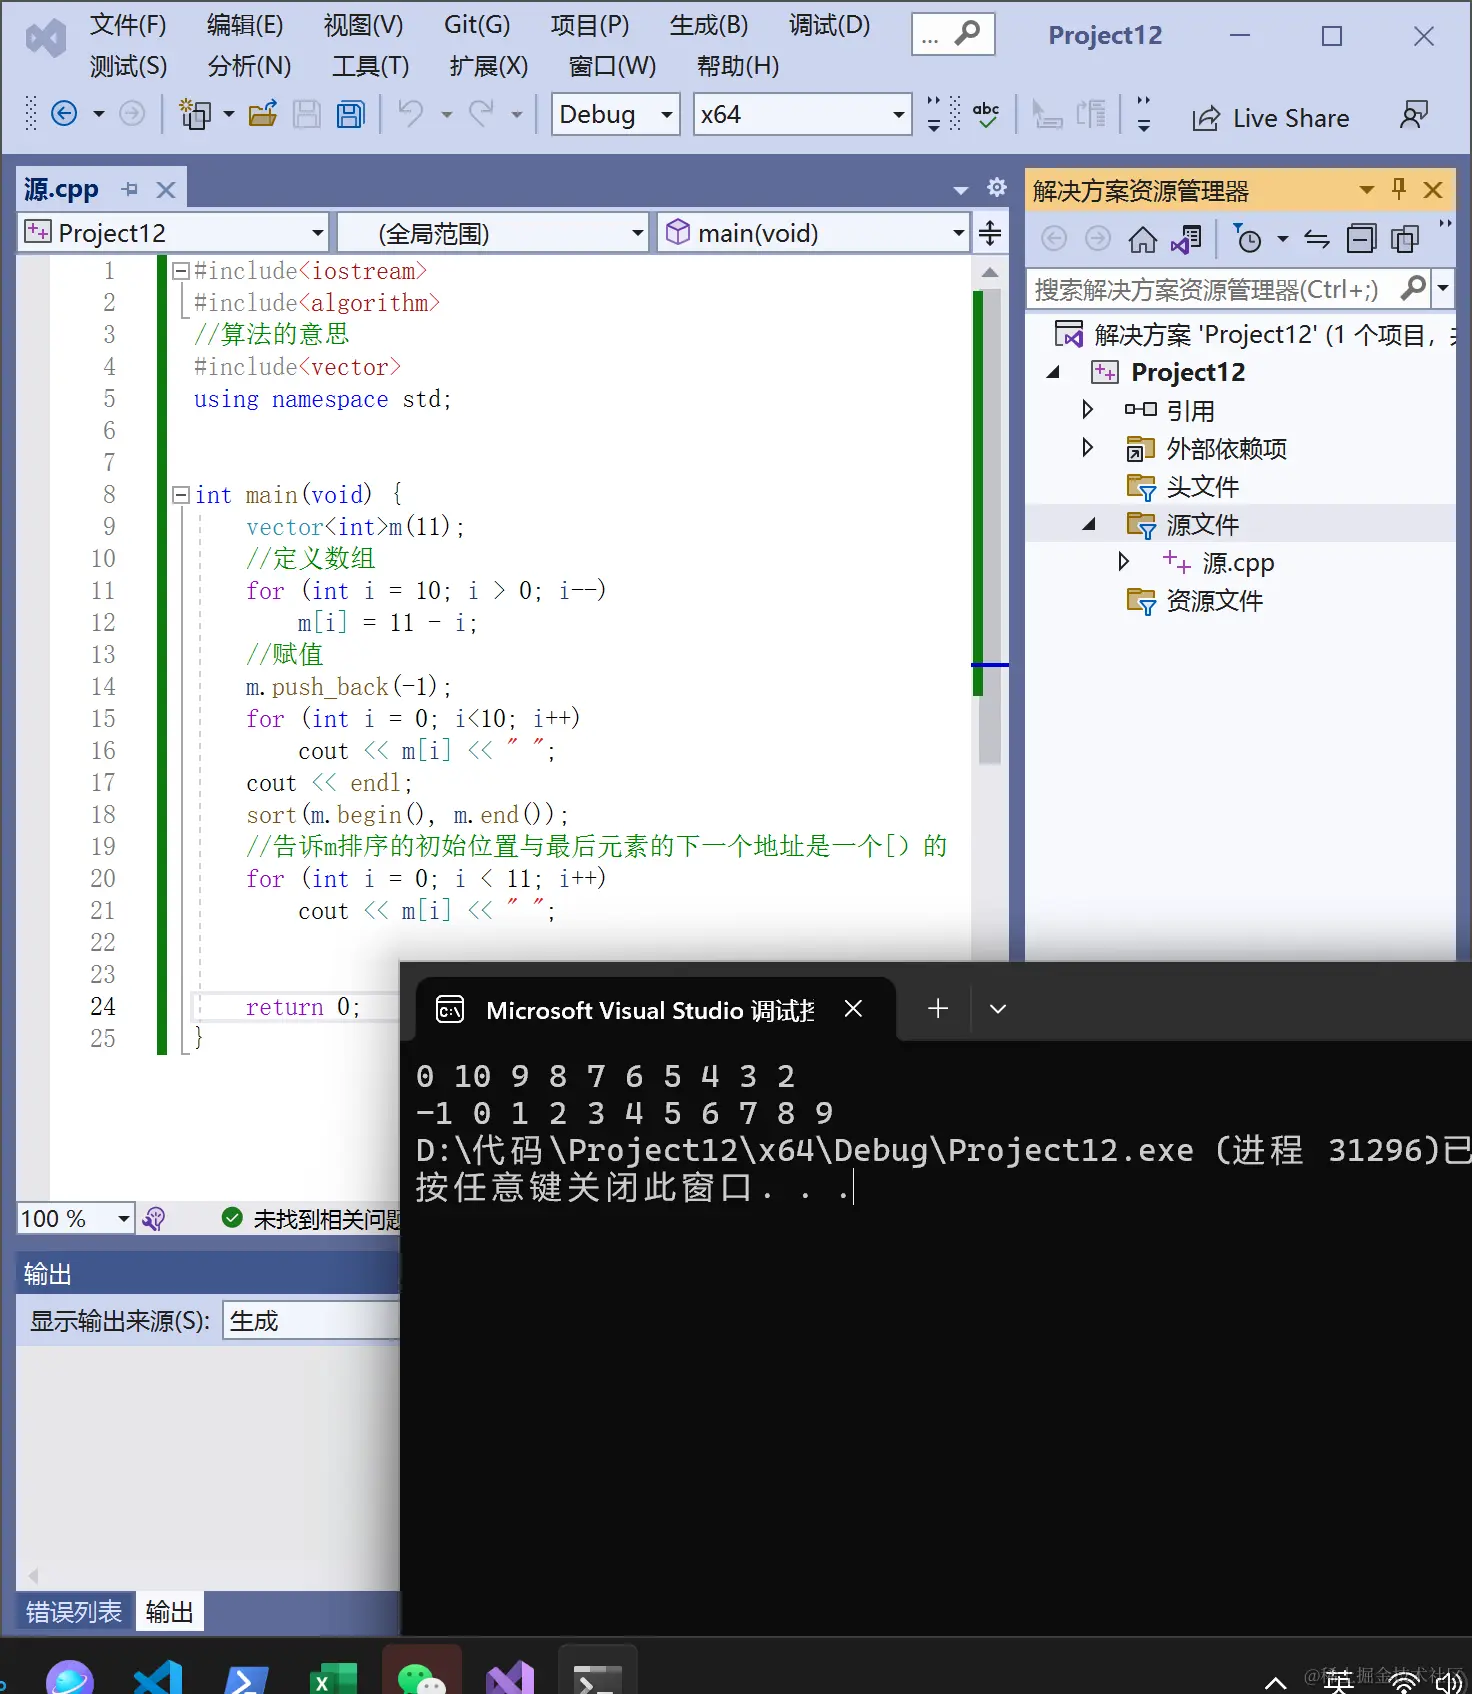1472x1694 pixels.
Task: Open the (全局范围) scope dropdown
Action: (493, 233)
